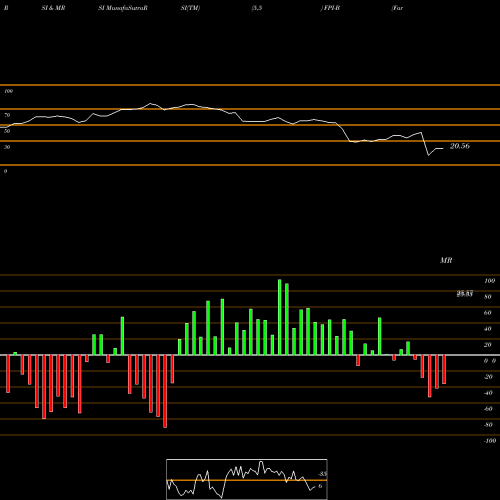500x500 pixels.
Task: Click the 'FPI-B' ticker symbol in header
Action: [332, 8]
